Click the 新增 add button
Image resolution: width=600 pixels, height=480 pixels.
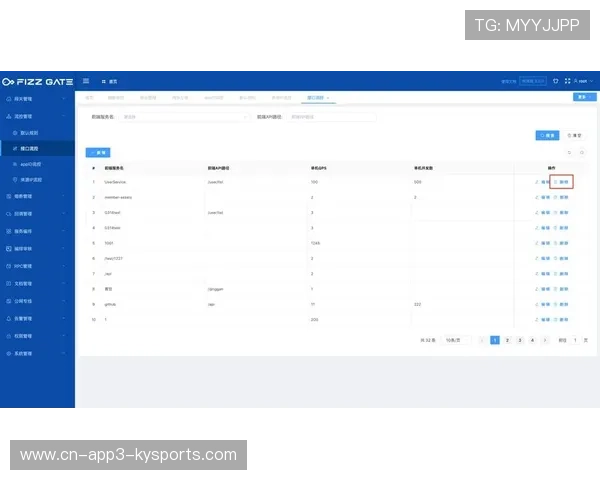coord(98,152)
